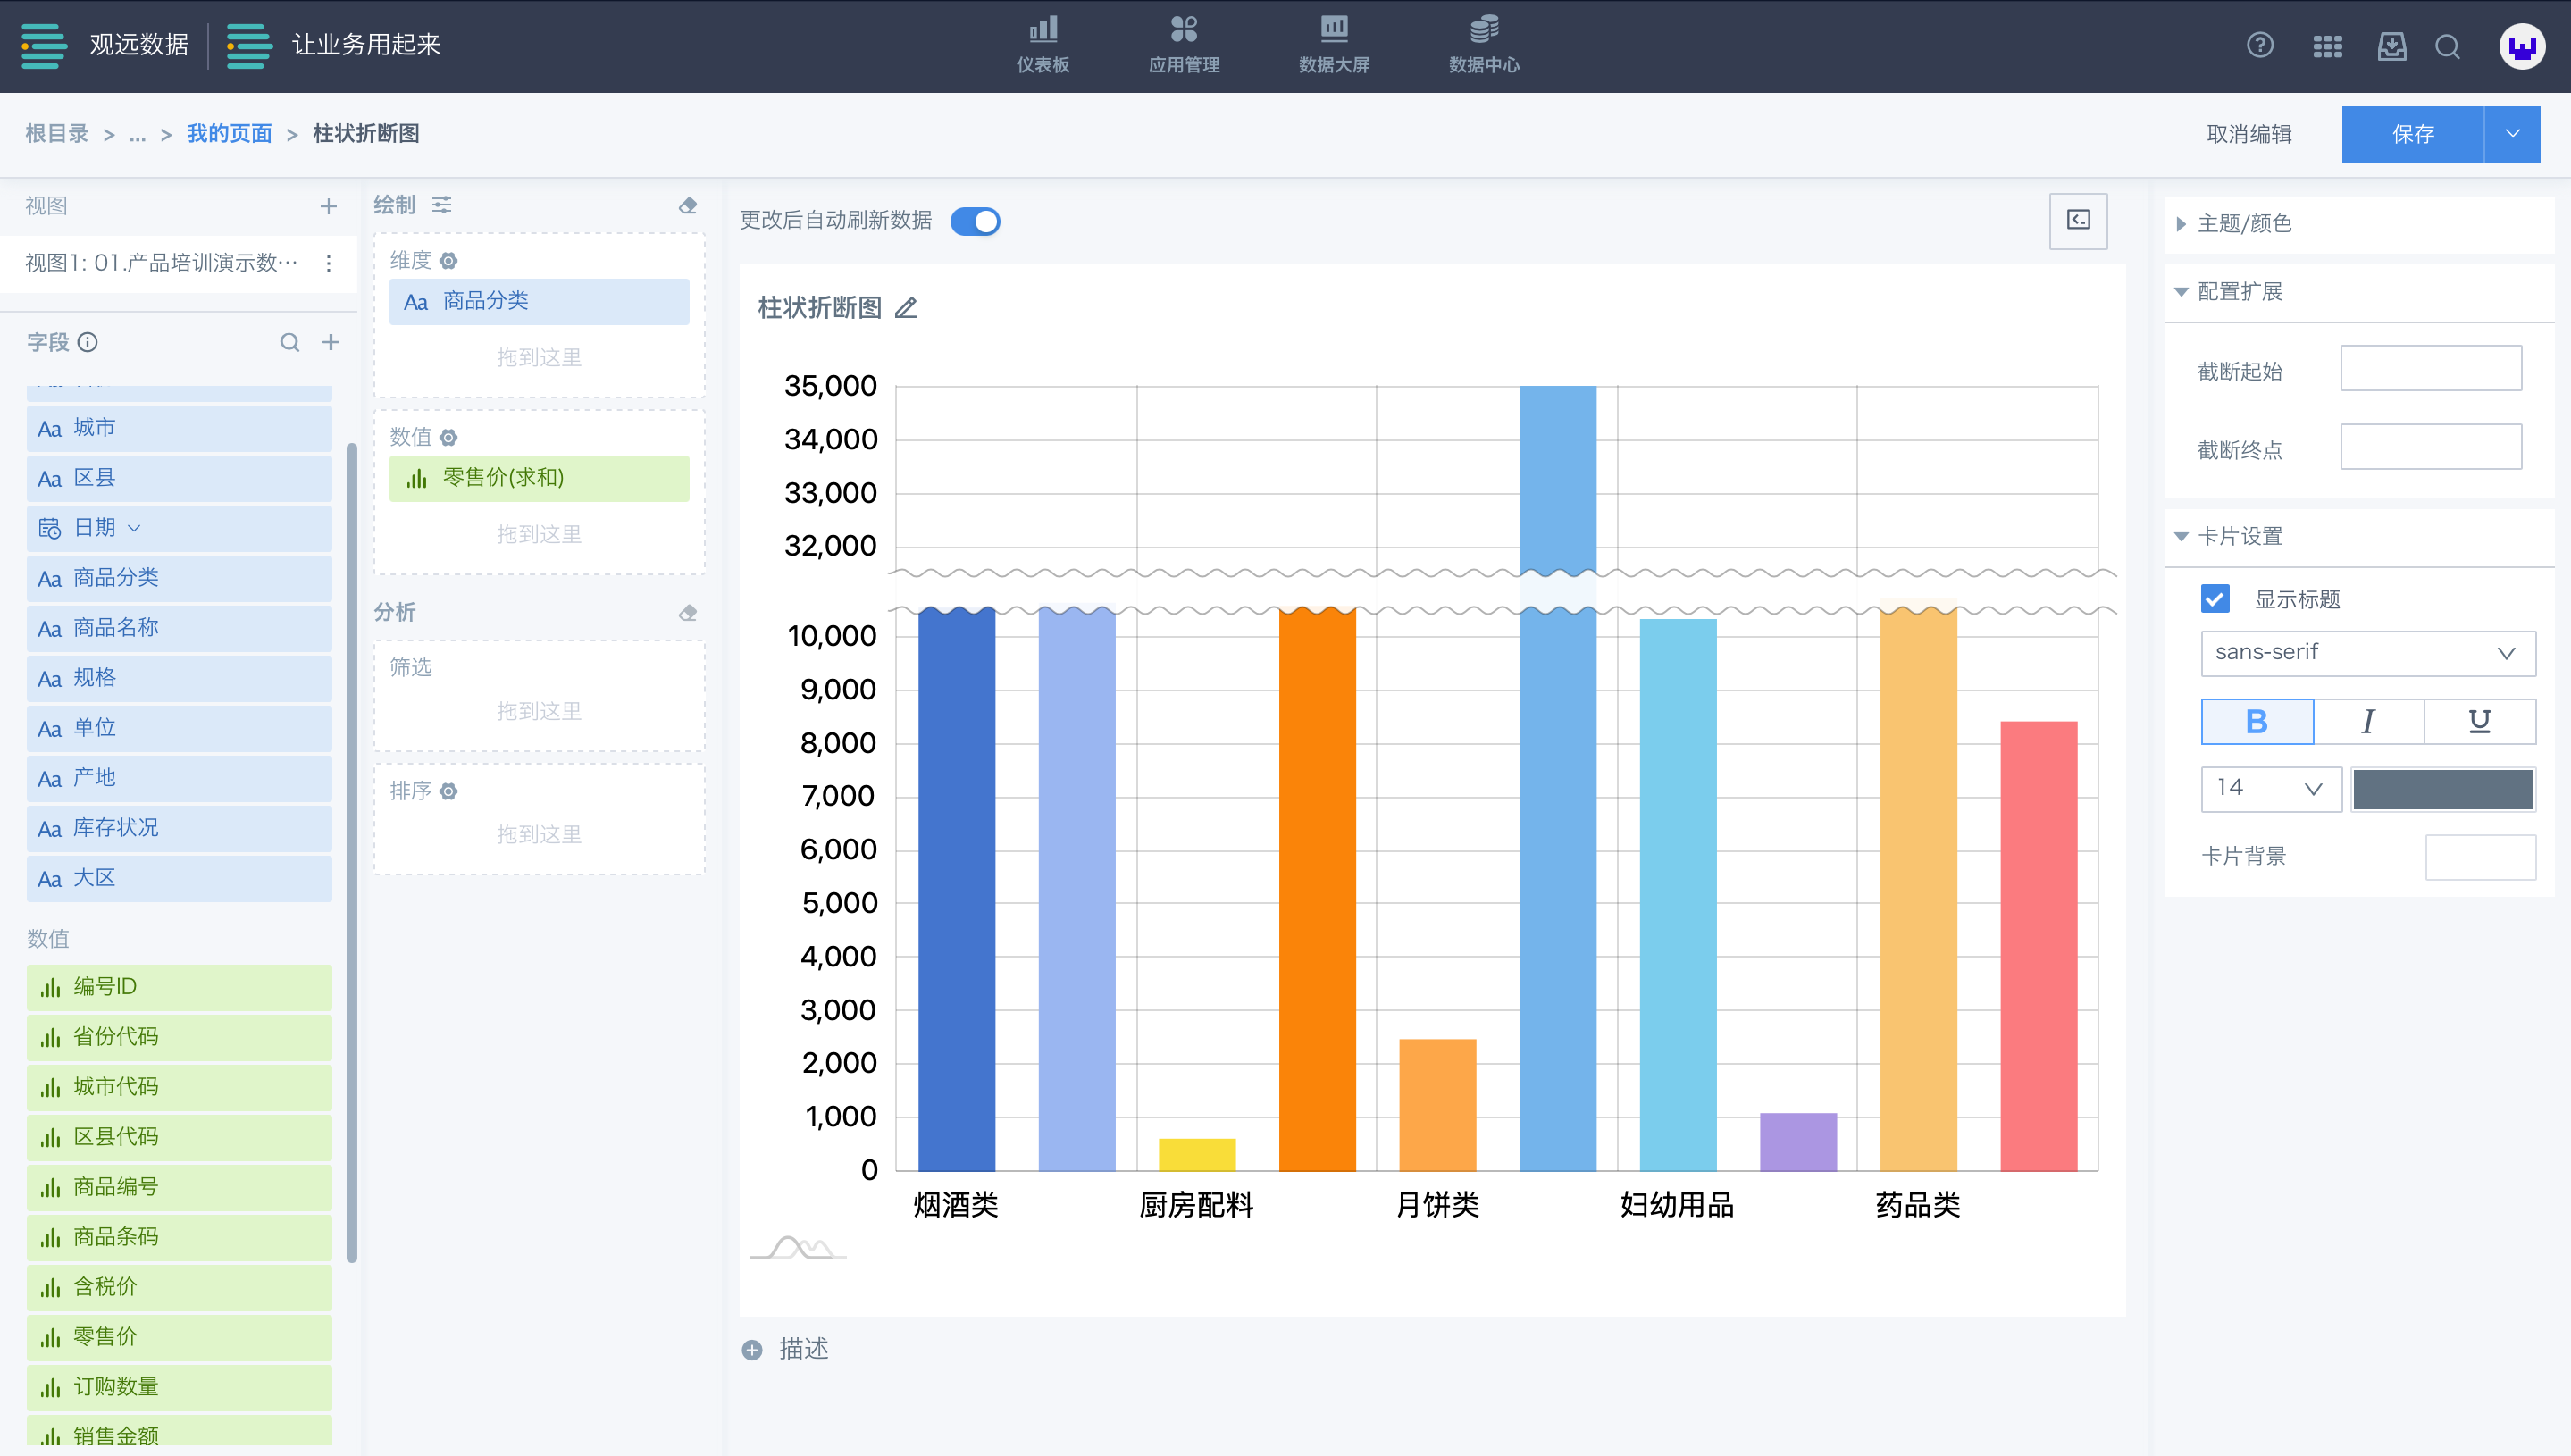Open the user avatar menu
This screenshot has width=2571, height=1456.
pyautogui.click(x=2522, y=46)
